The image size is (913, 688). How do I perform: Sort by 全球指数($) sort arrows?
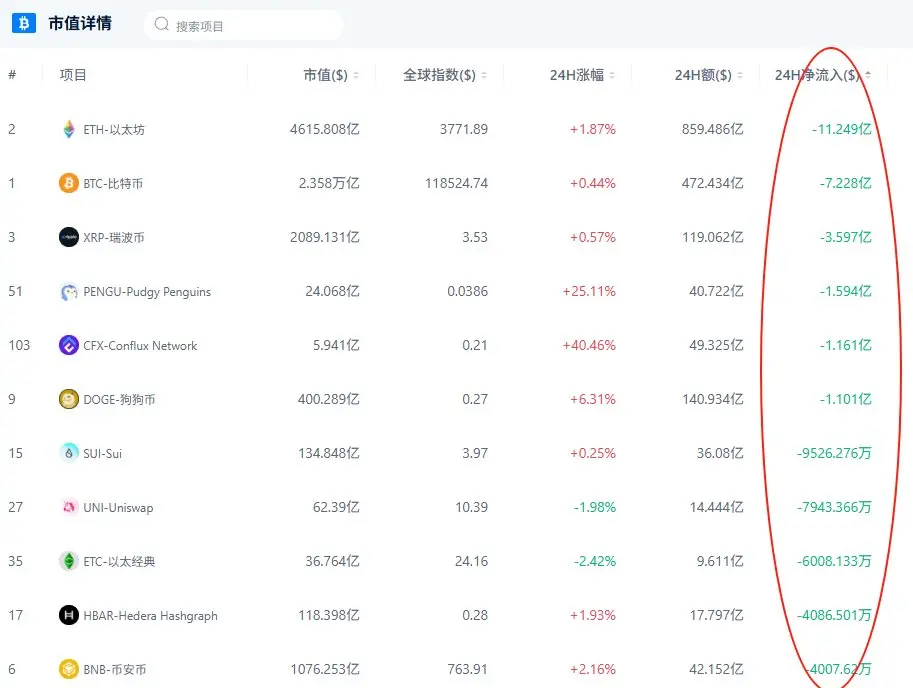coord(484,75)
